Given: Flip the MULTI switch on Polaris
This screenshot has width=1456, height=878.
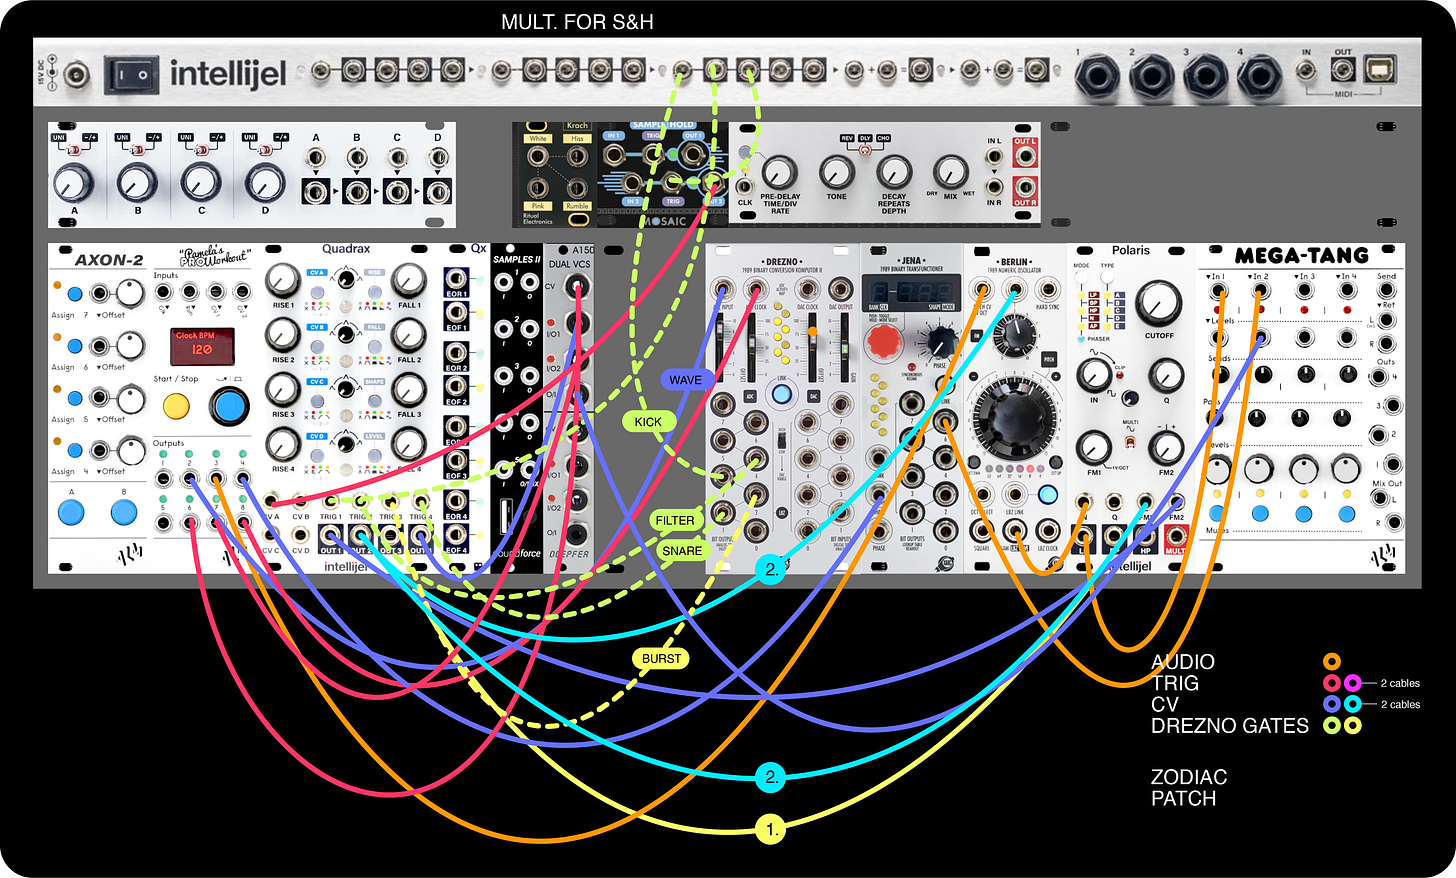Looking at the screenshot, I should (x=1131, y=441).
